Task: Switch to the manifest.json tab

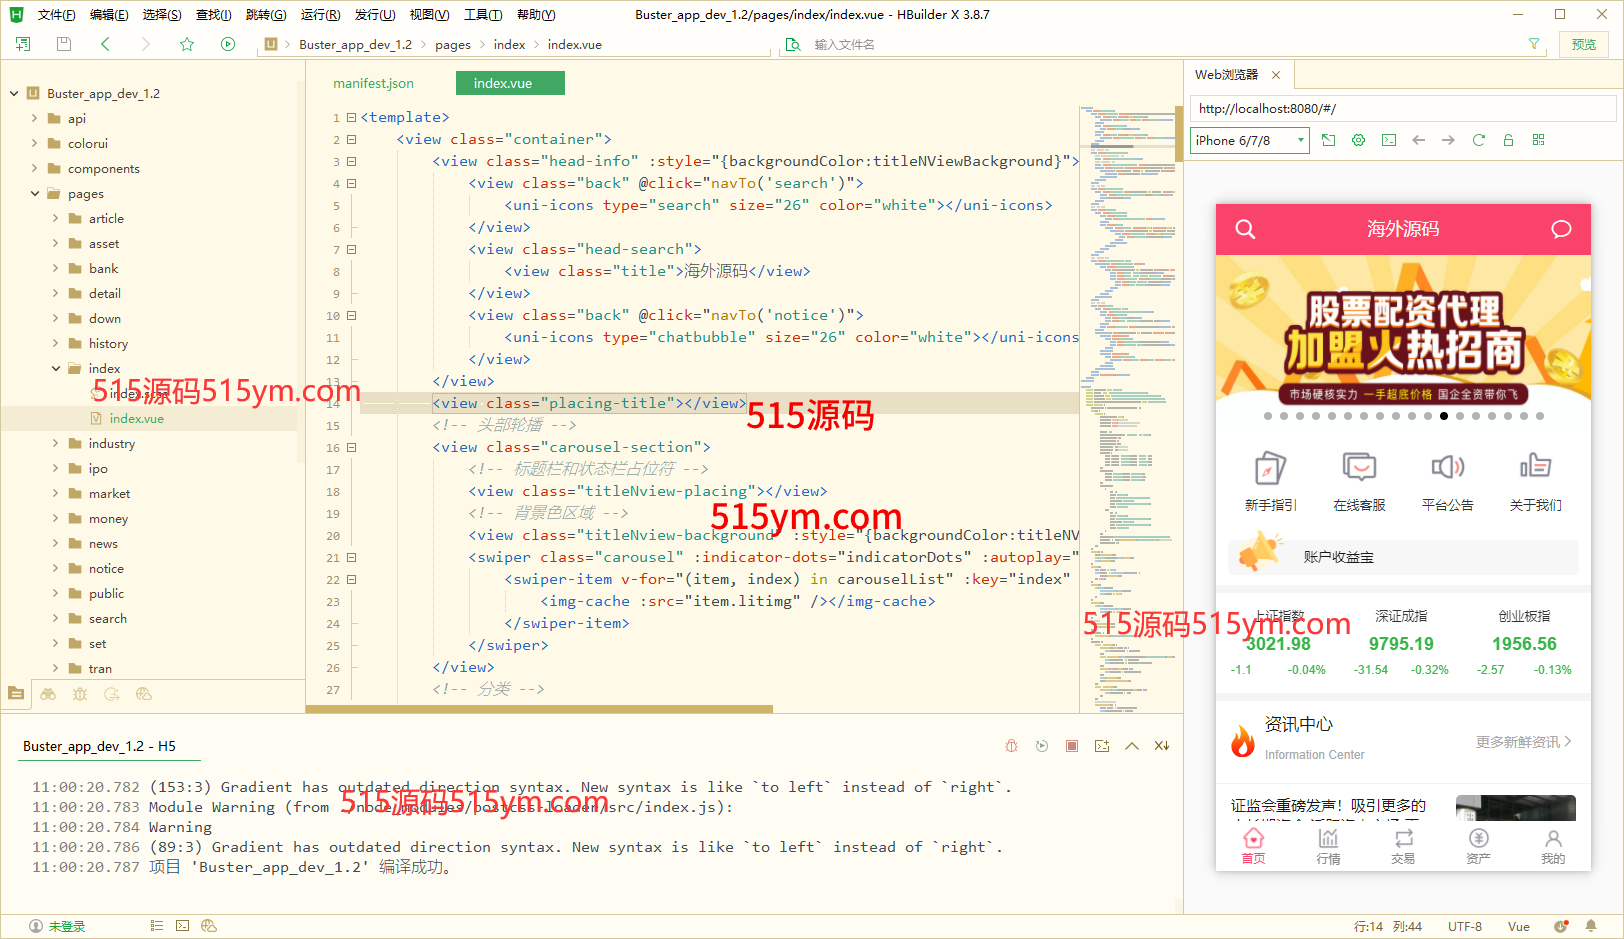Action: coord(373,83)
